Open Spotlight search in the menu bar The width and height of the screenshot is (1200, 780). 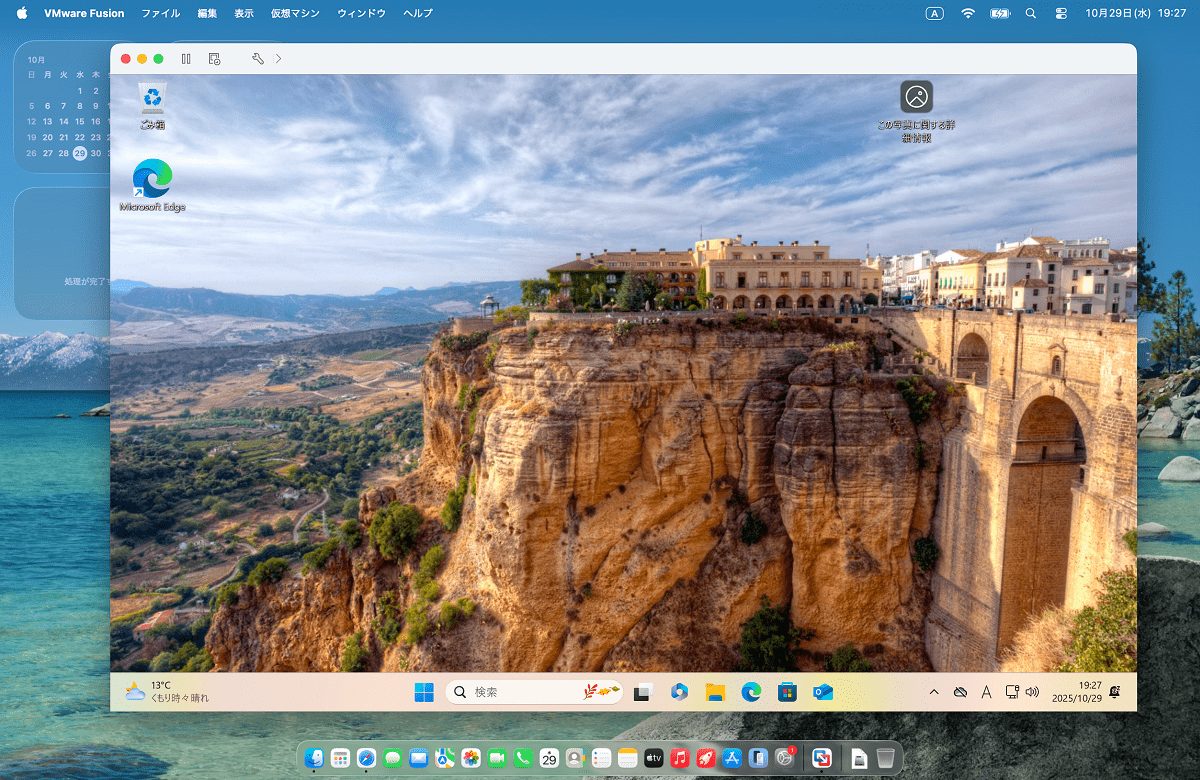tap(1031, 13)
